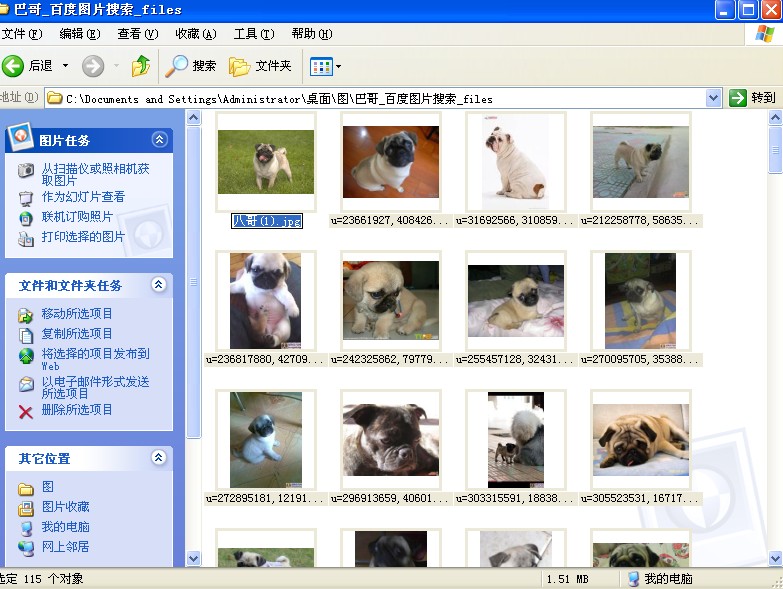Select thumbnail u=305523531,16717
This screenshot has width=783, height=589.
point(641,440)
